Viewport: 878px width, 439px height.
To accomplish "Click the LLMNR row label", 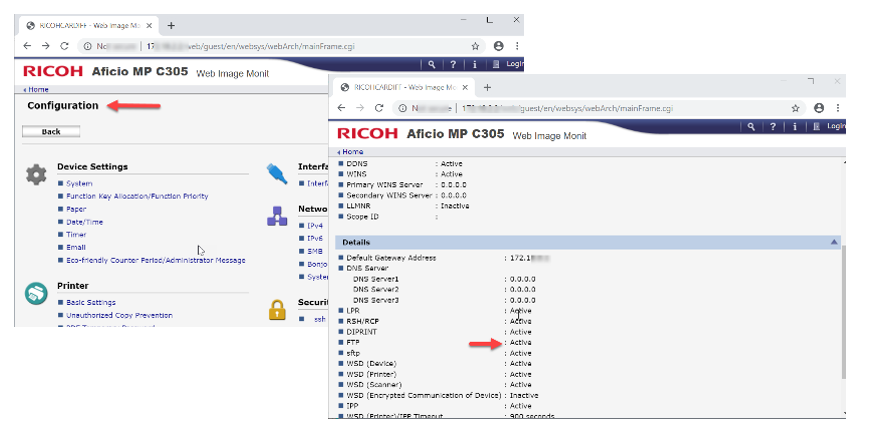I will (x=358, y=206).
